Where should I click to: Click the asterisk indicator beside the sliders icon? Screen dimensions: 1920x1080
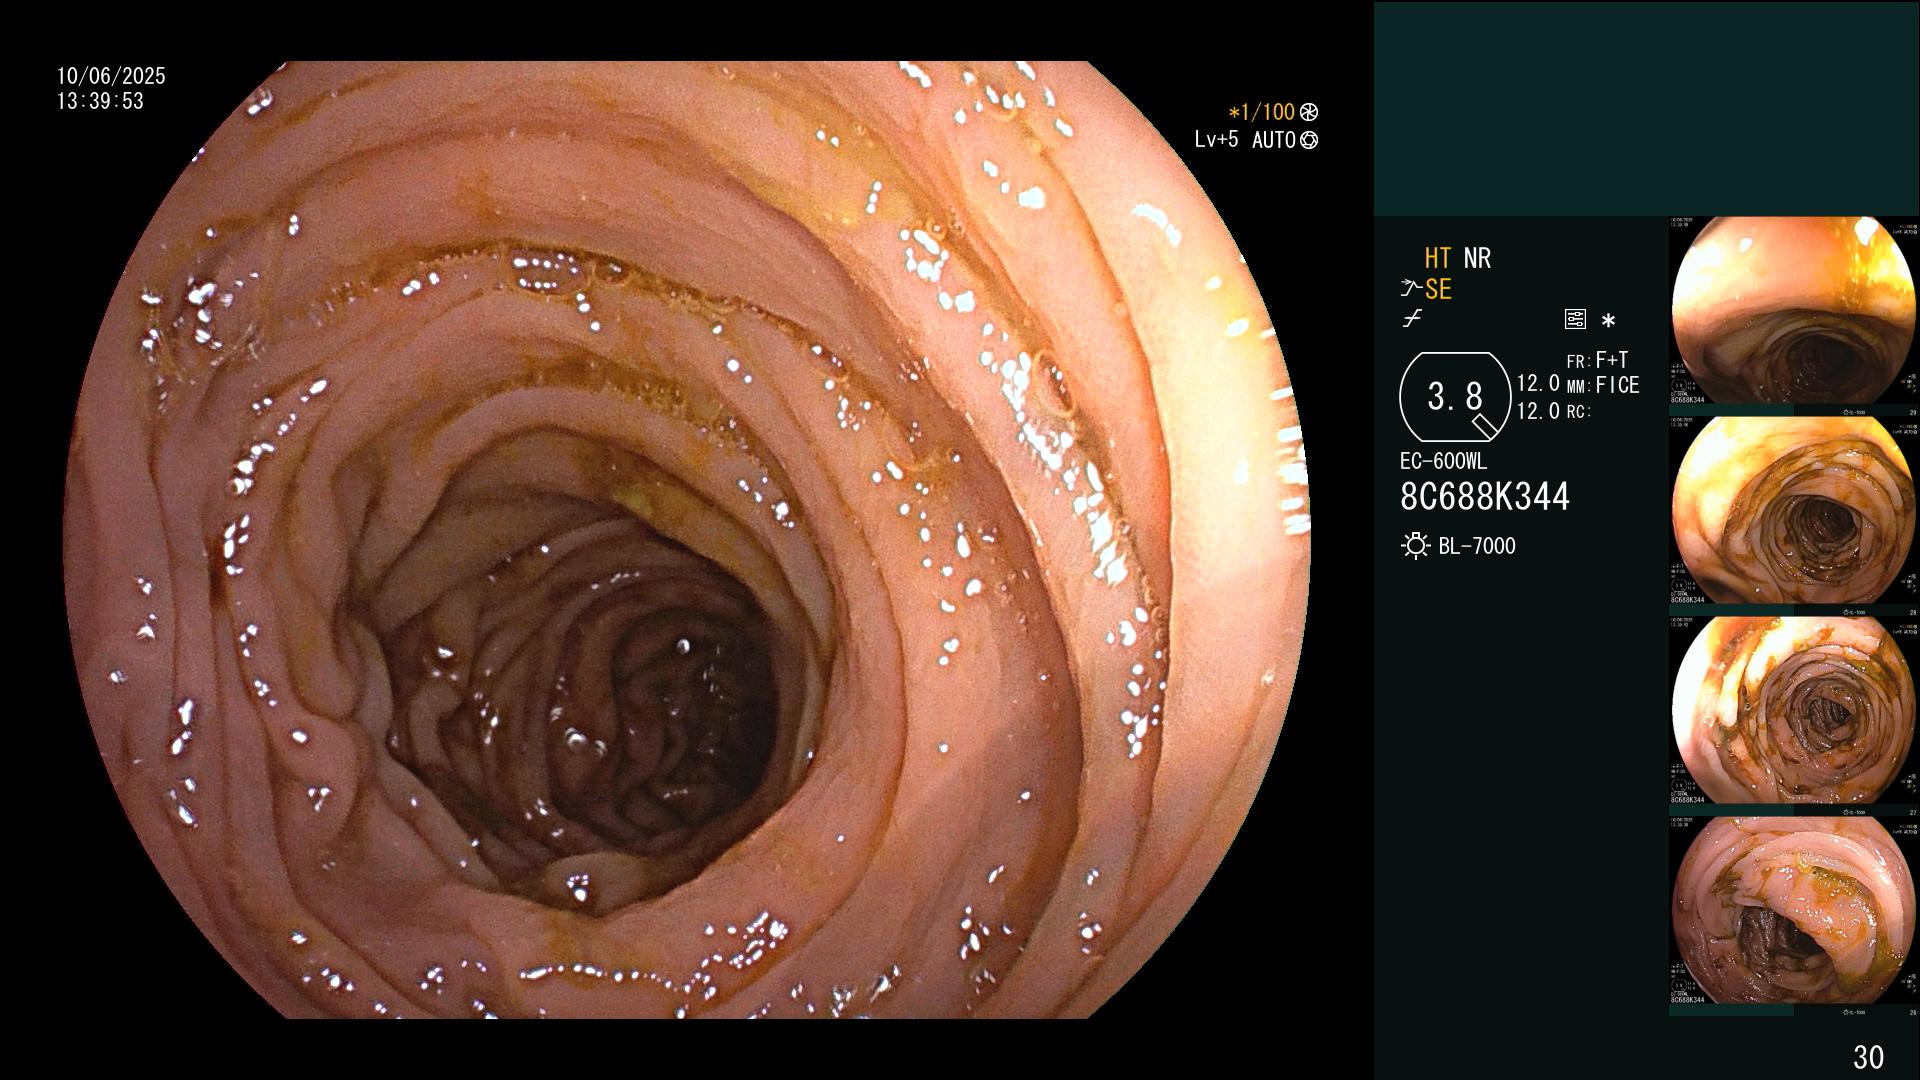[x=1608, y=321]
